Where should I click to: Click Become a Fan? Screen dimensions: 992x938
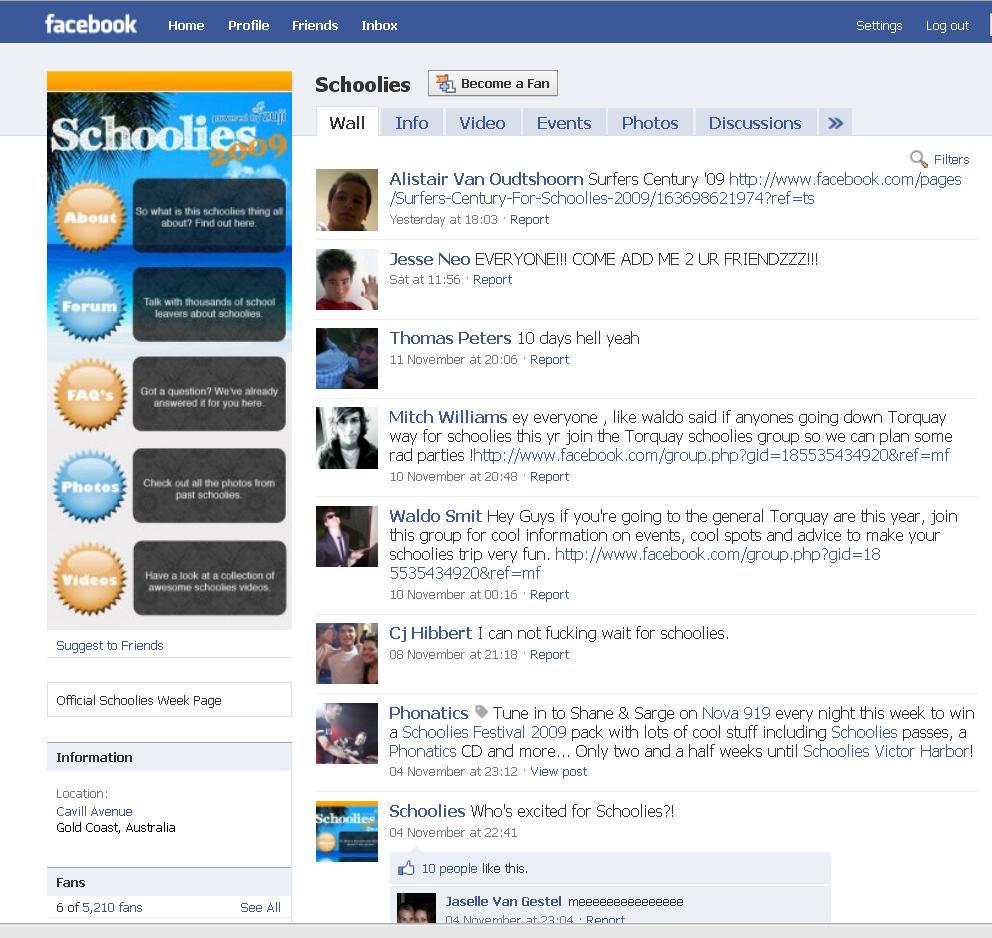click(x=492, y=84)
